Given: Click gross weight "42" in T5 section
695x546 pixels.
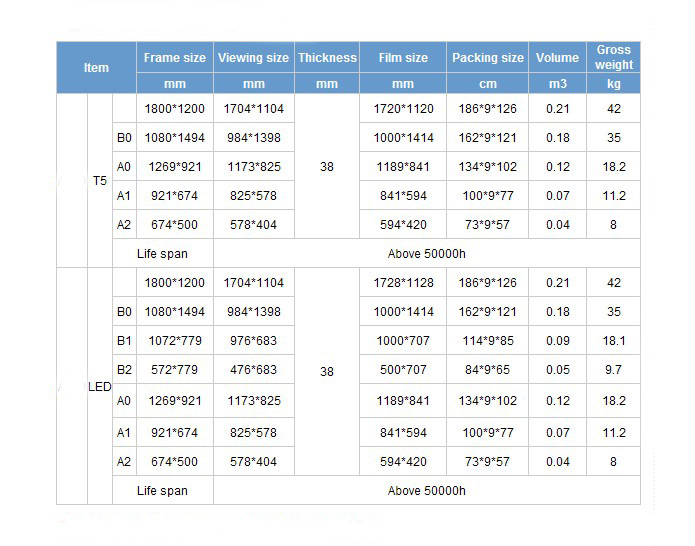Looking at the screenshot, I should click(614, 109).
